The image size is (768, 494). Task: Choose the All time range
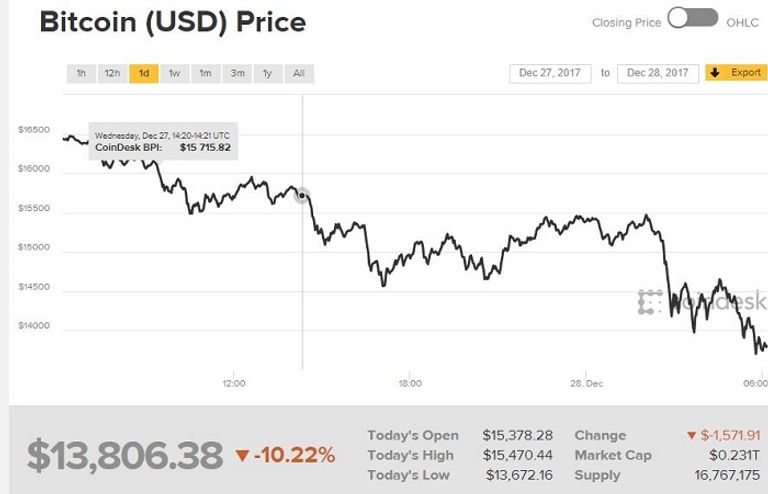[x=298, y=73]
